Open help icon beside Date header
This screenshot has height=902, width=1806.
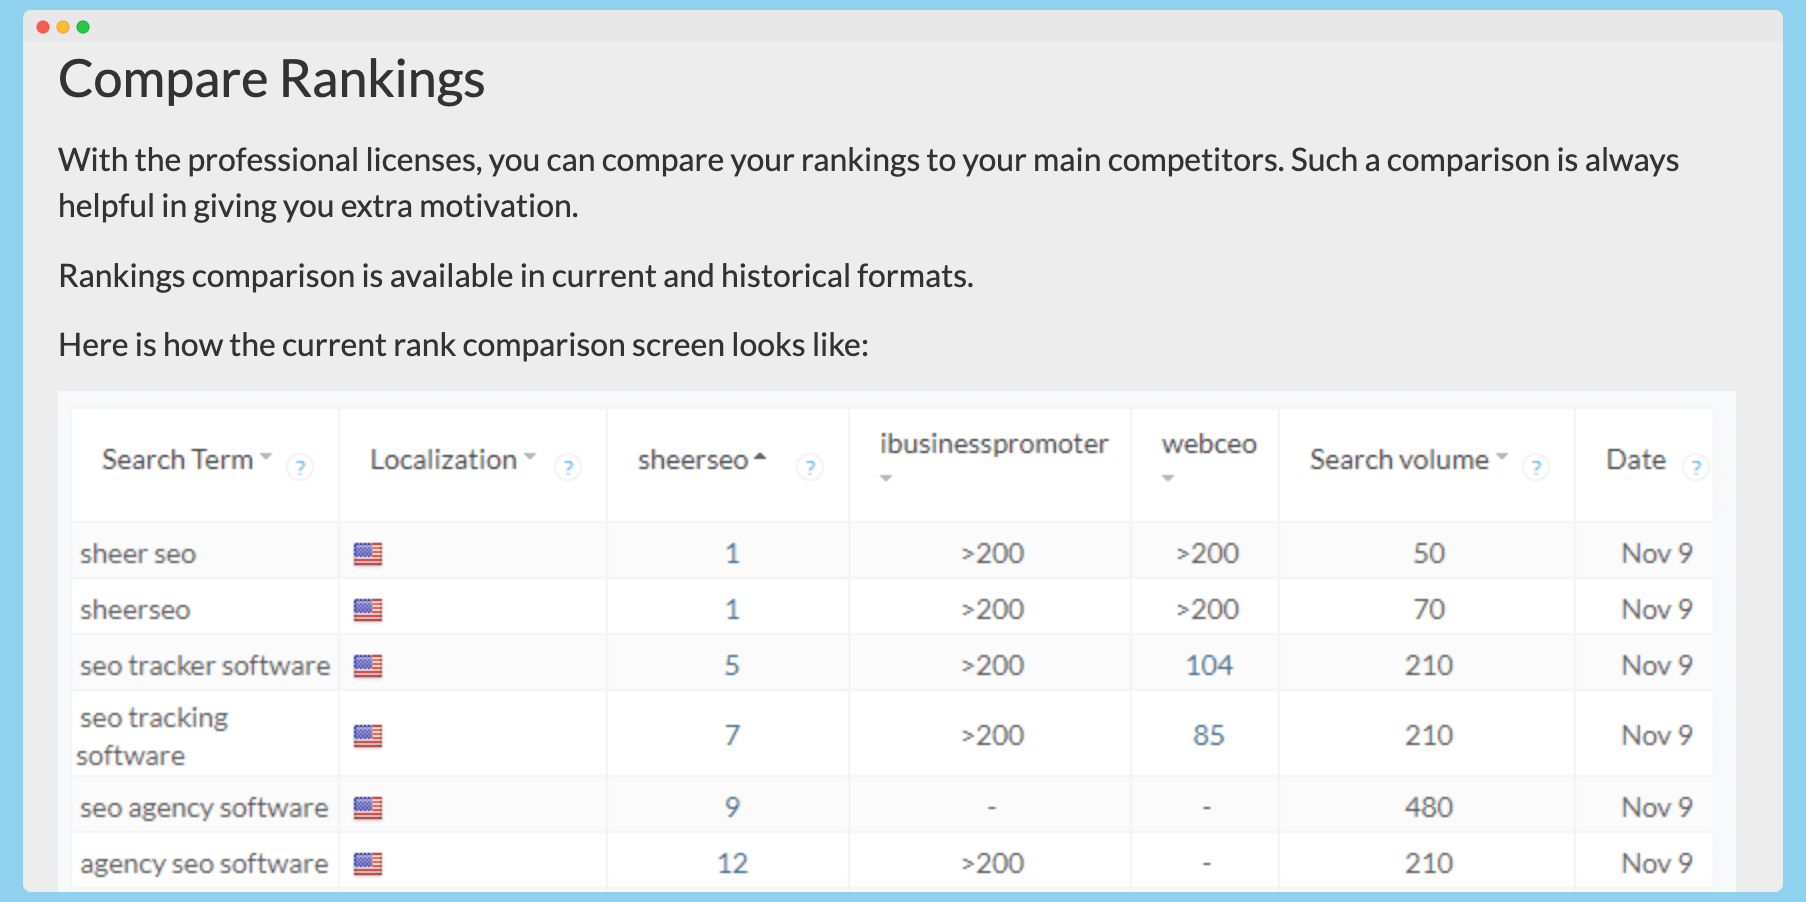click(x=1695, y=467)
